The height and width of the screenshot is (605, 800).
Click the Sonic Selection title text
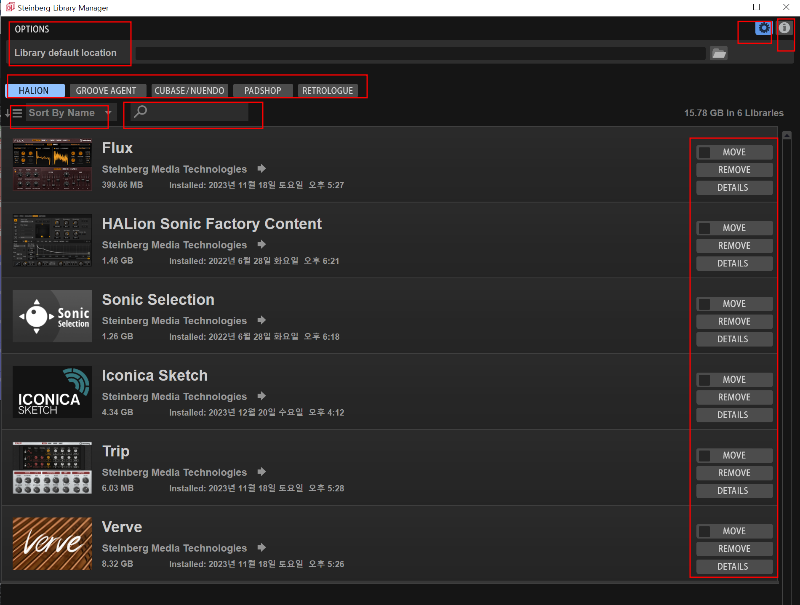point(158,299)
